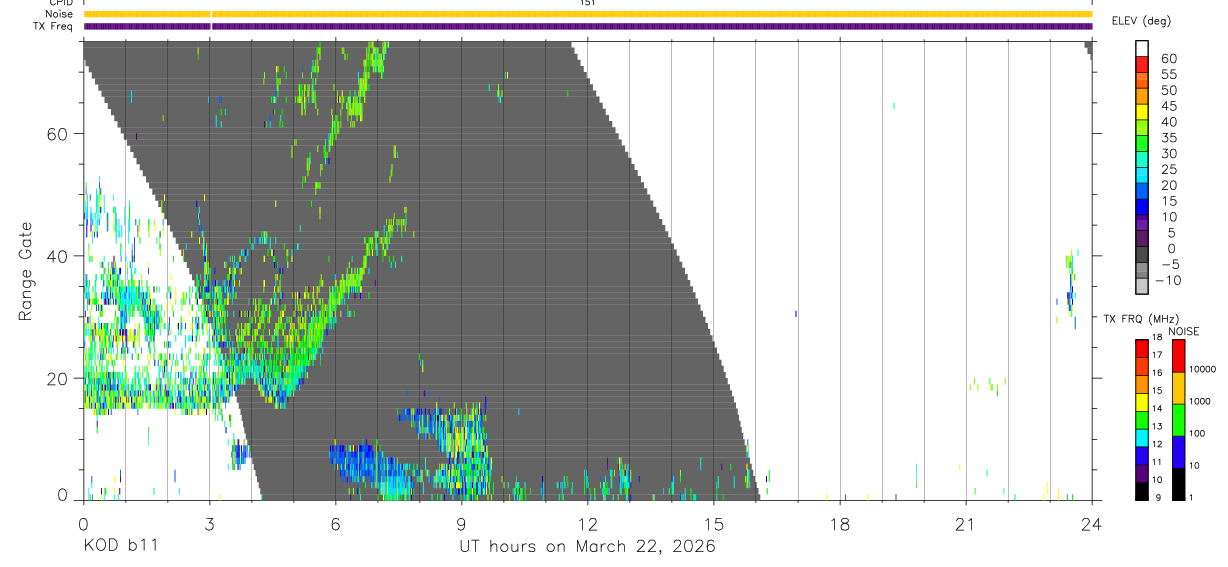The width and height of the screenshot is (1228, 567).
Task: Click the '55' label on the ELEV colorbar
Action: click(1168, 75)
